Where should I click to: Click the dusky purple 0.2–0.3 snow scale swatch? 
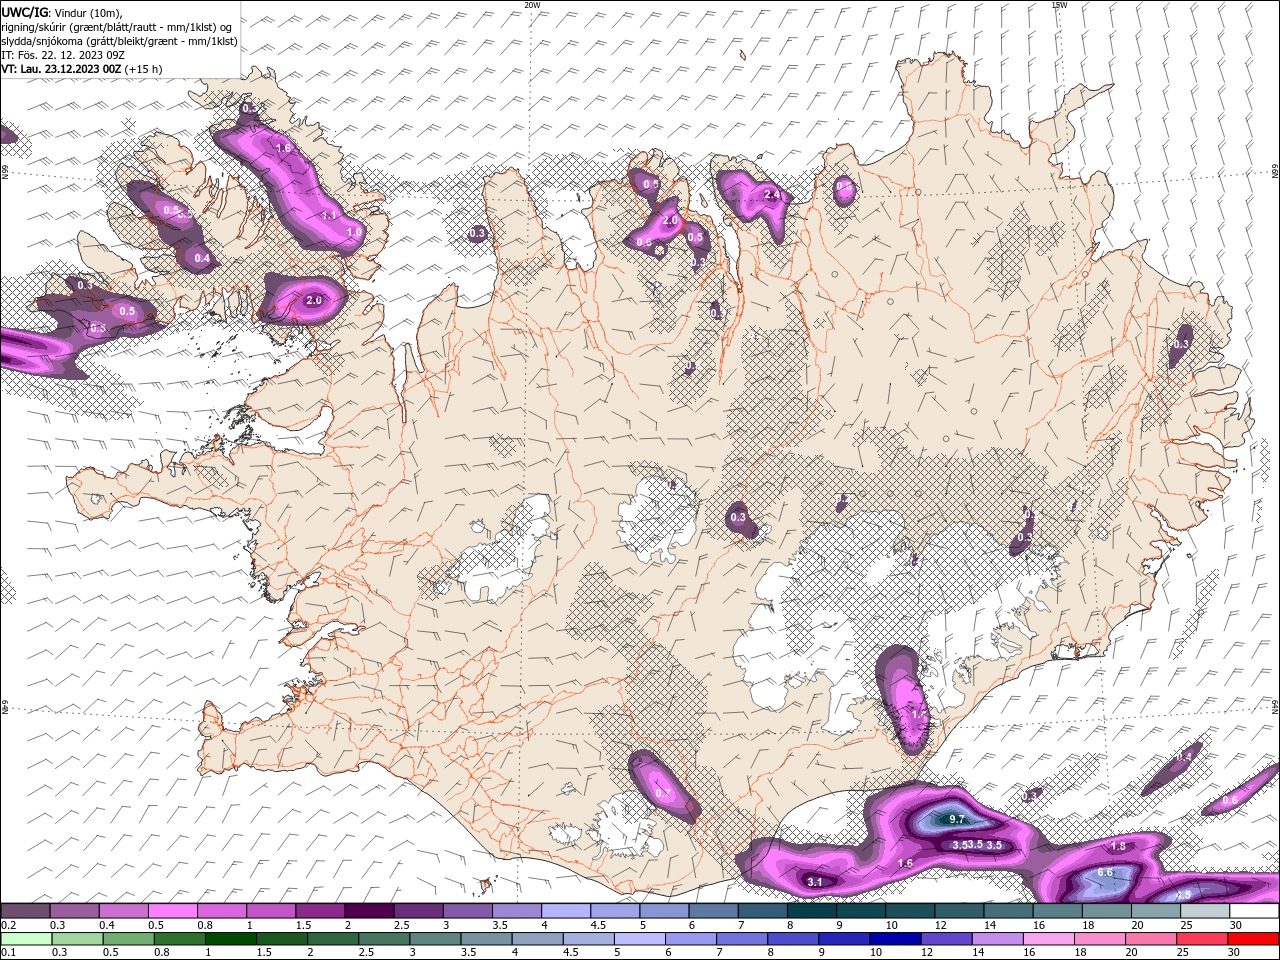point(25,911)
